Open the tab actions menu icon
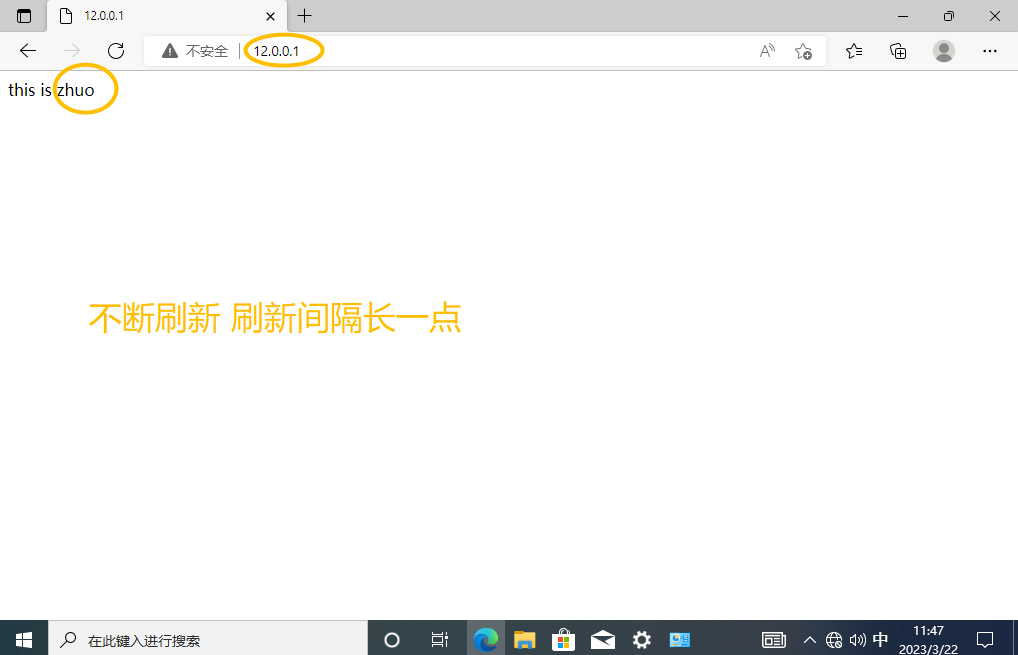This screenshot has width=1018, height=655. (24, 16)
